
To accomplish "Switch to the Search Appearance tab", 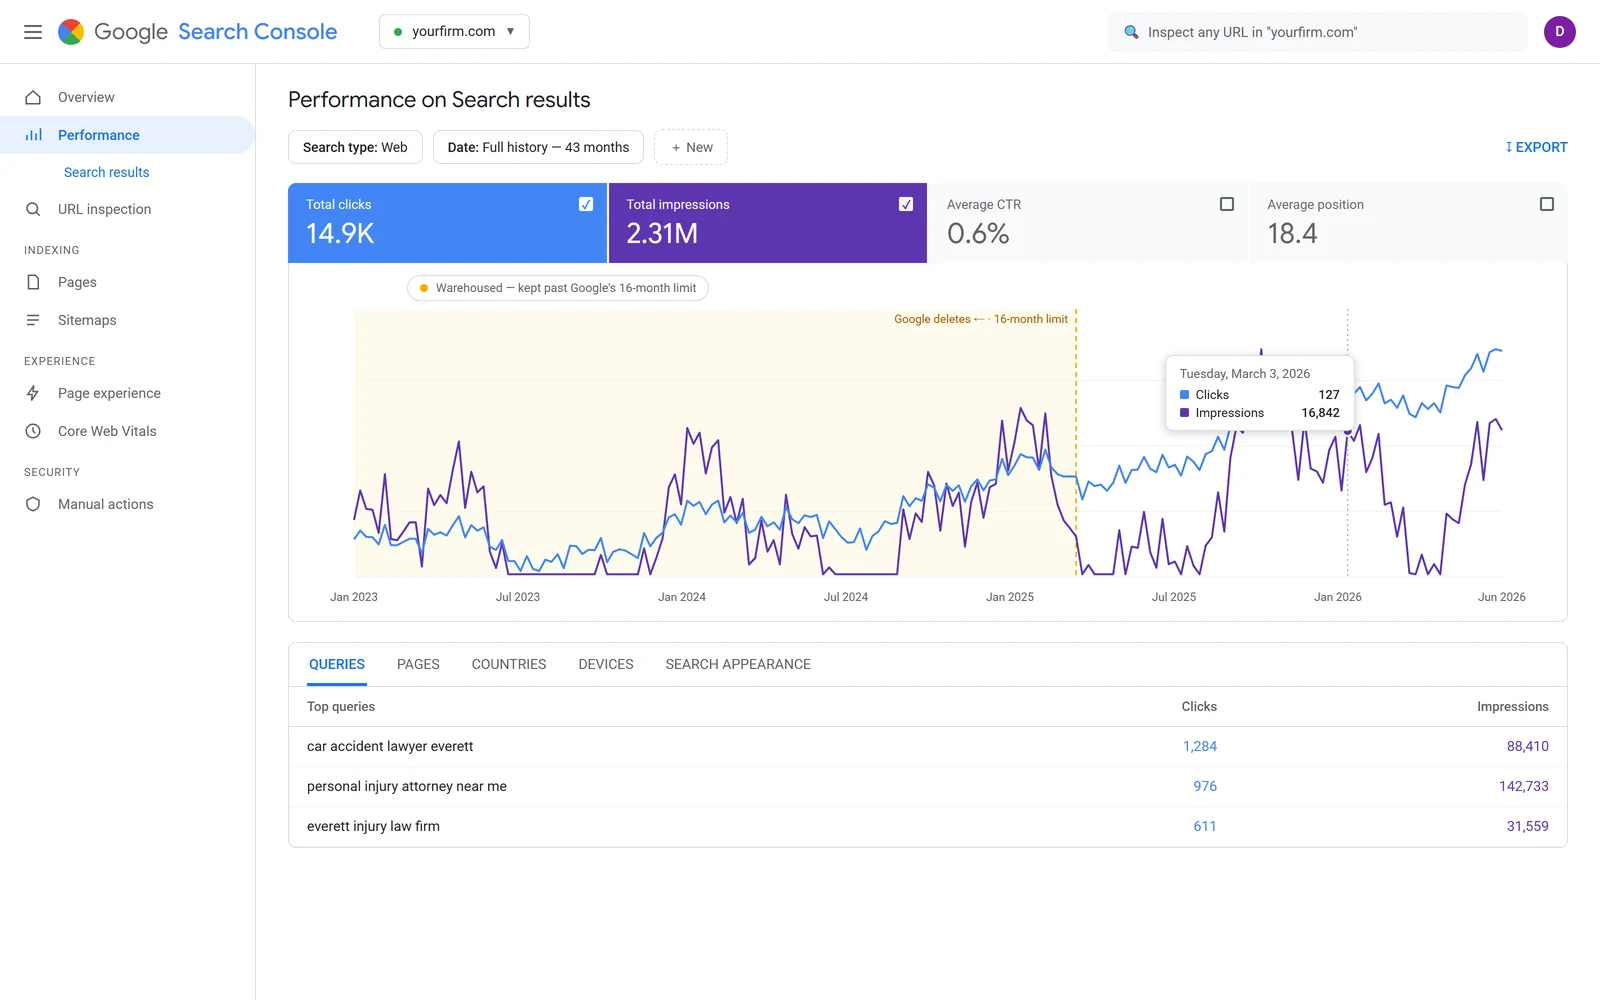I will click(738, 664).
